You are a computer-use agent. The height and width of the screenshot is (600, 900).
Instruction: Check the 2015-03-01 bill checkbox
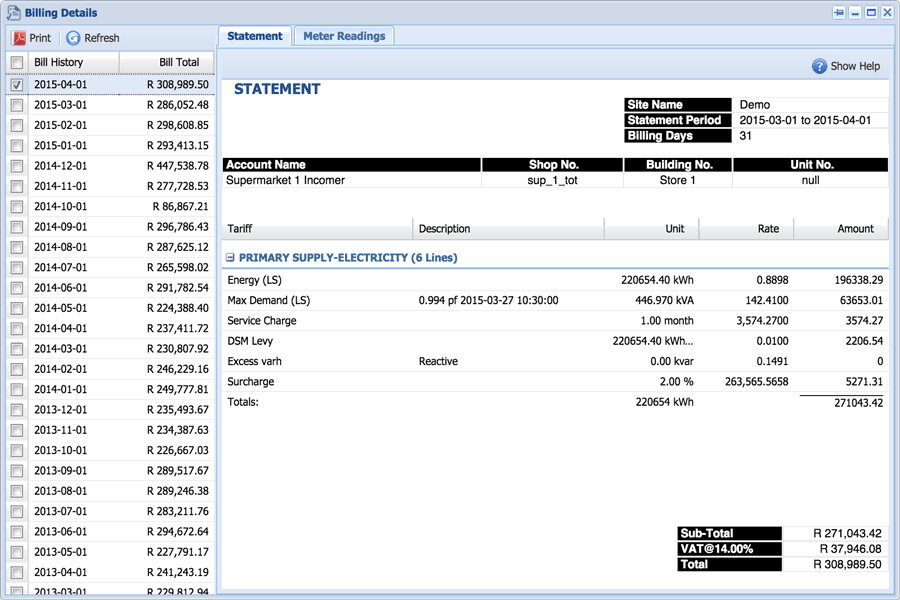(x=17, y=105)
